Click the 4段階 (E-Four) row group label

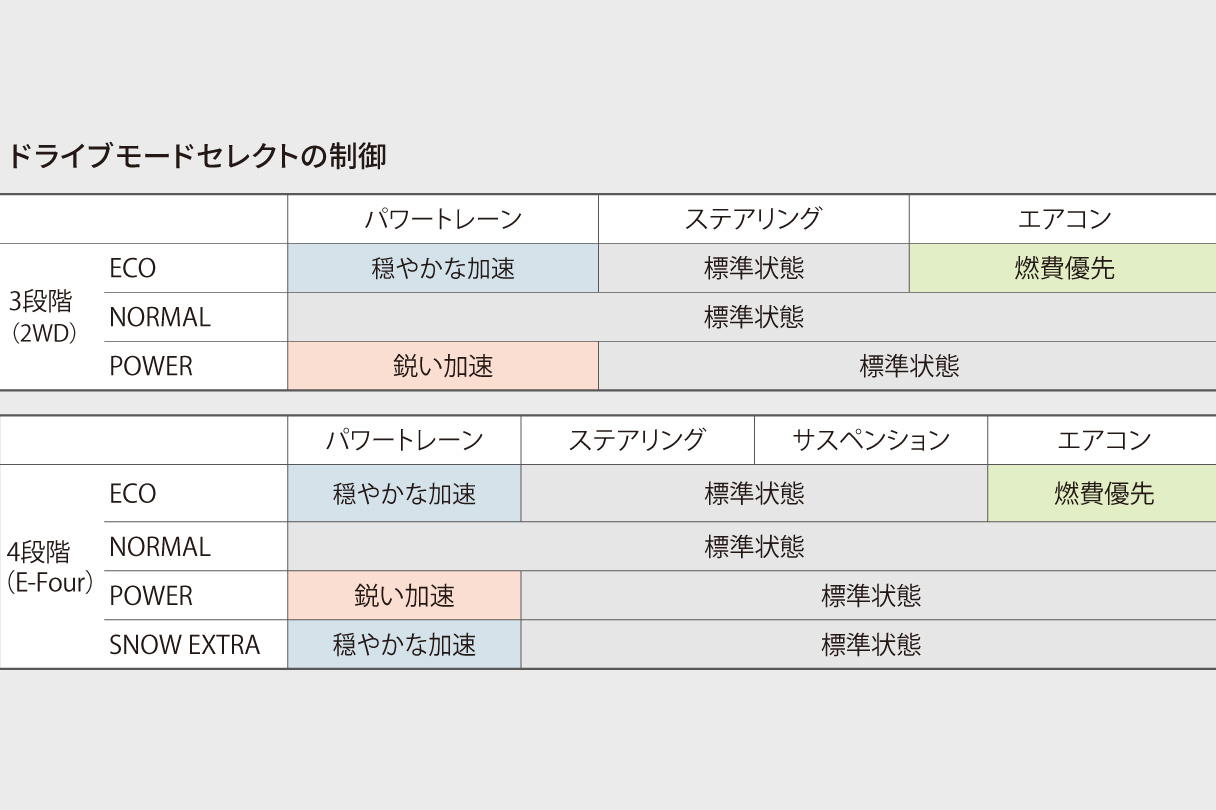coord(50,567)
